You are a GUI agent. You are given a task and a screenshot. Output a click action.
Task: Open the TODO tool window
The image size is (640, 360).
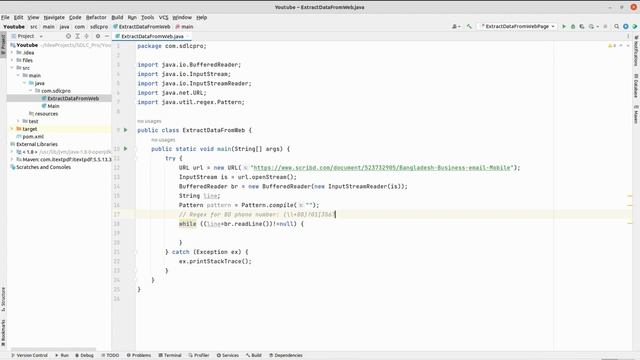click(110, 356)
